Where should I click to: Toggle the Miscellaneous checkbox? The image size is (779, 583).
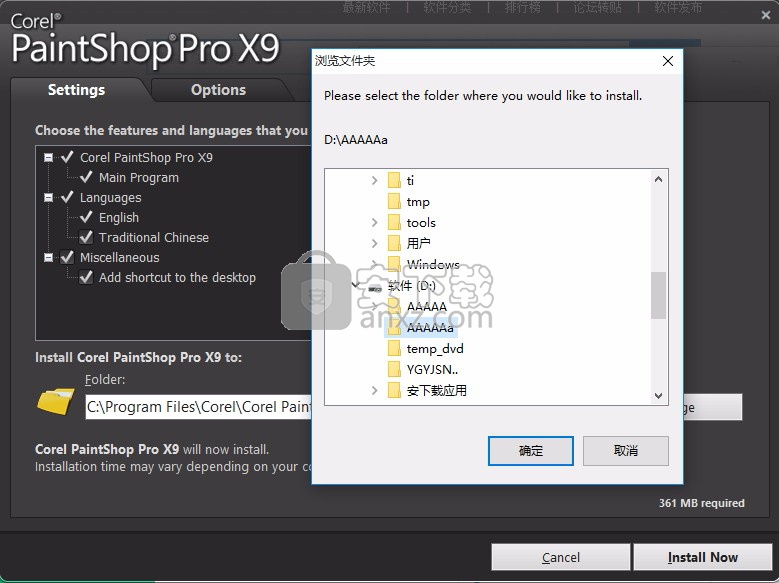67,257
